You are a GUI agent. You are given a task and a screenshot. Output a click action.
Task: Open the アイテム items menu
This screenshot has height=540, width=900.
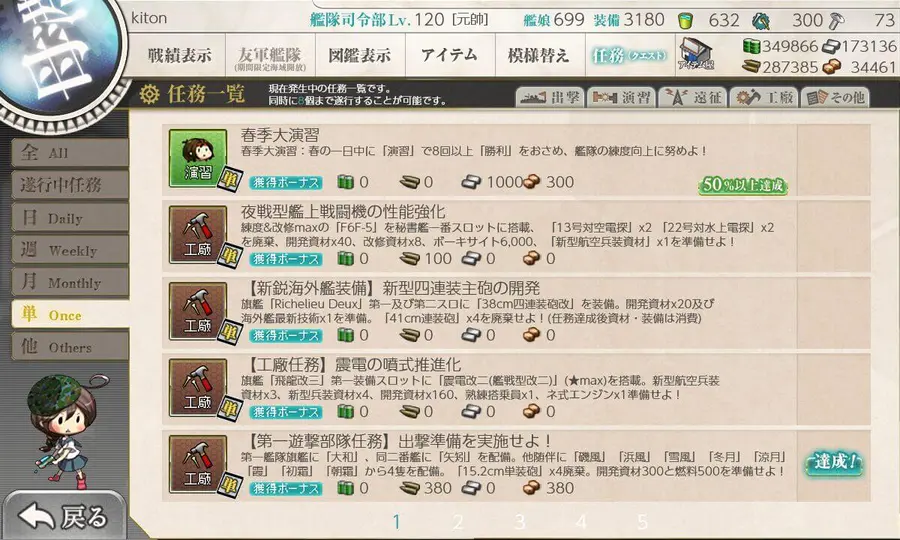[x=449, y=55]
